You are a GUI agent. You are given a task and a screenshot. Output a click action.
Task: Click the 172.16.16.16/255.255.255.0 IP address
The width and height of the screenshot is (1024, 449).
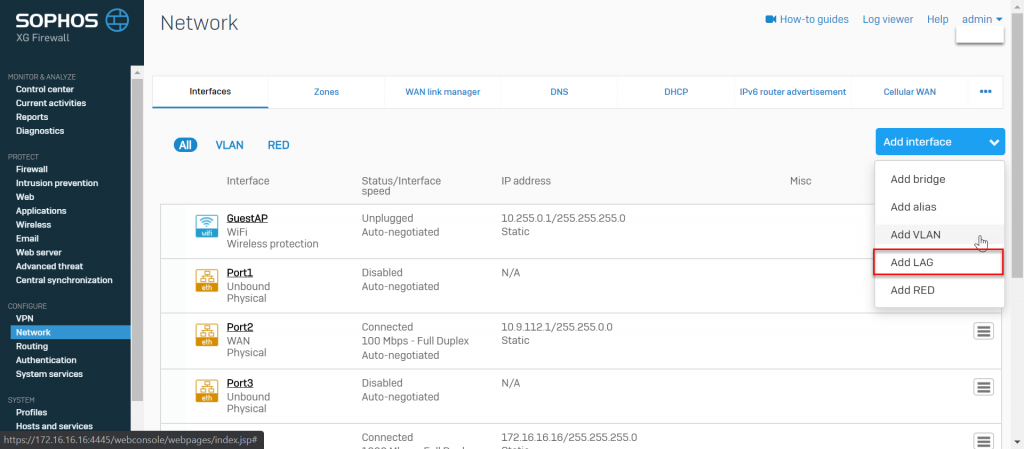tap(569, 437)
